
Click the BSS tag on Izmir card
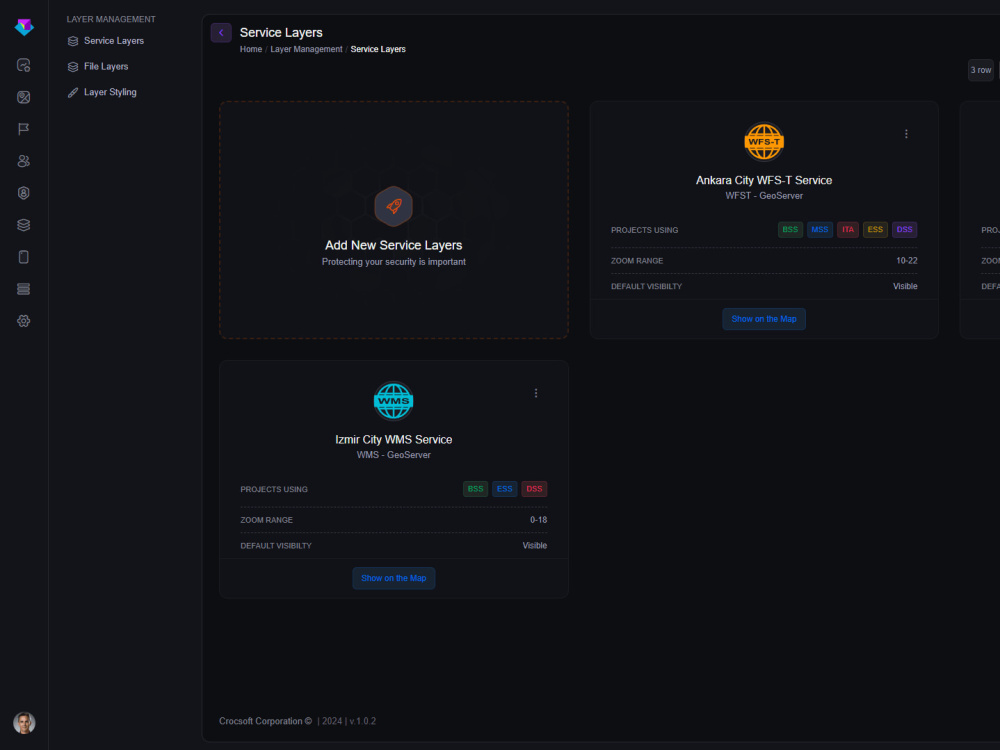click(475, 489)
